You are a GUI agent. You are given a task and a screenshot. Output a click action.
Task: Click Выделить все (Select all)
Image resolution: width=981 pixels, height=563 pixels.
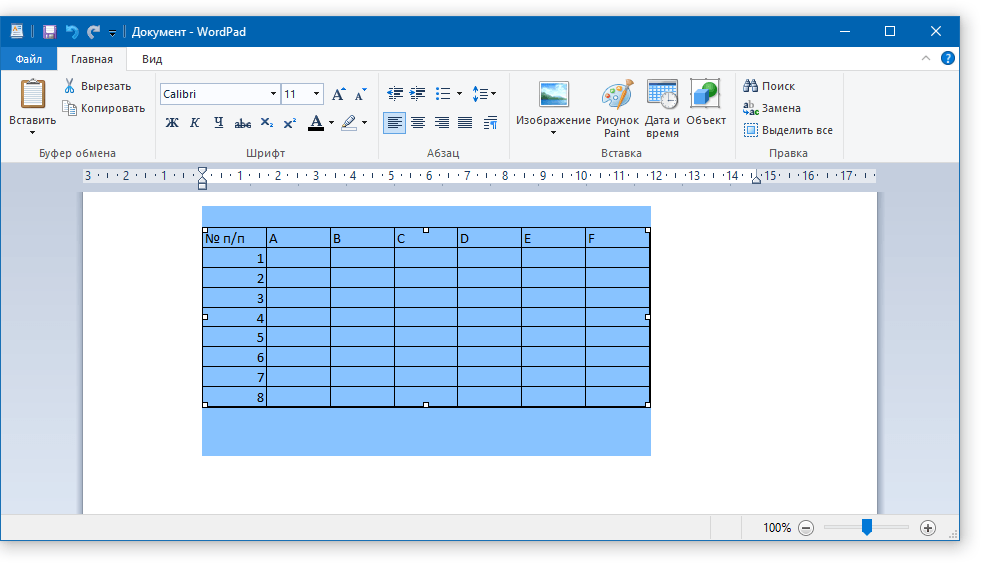pos(788,130)
